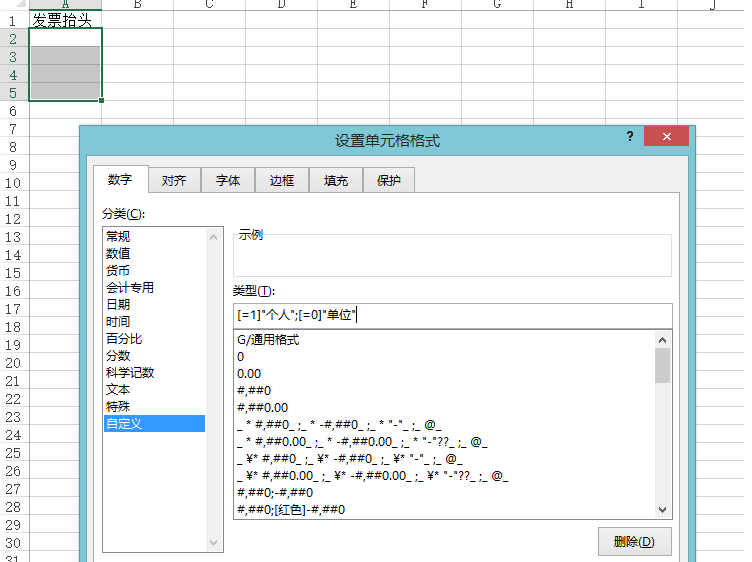Click the selection fill handle at A5
The image size is (752, 562).
click(x=101, y=100)
